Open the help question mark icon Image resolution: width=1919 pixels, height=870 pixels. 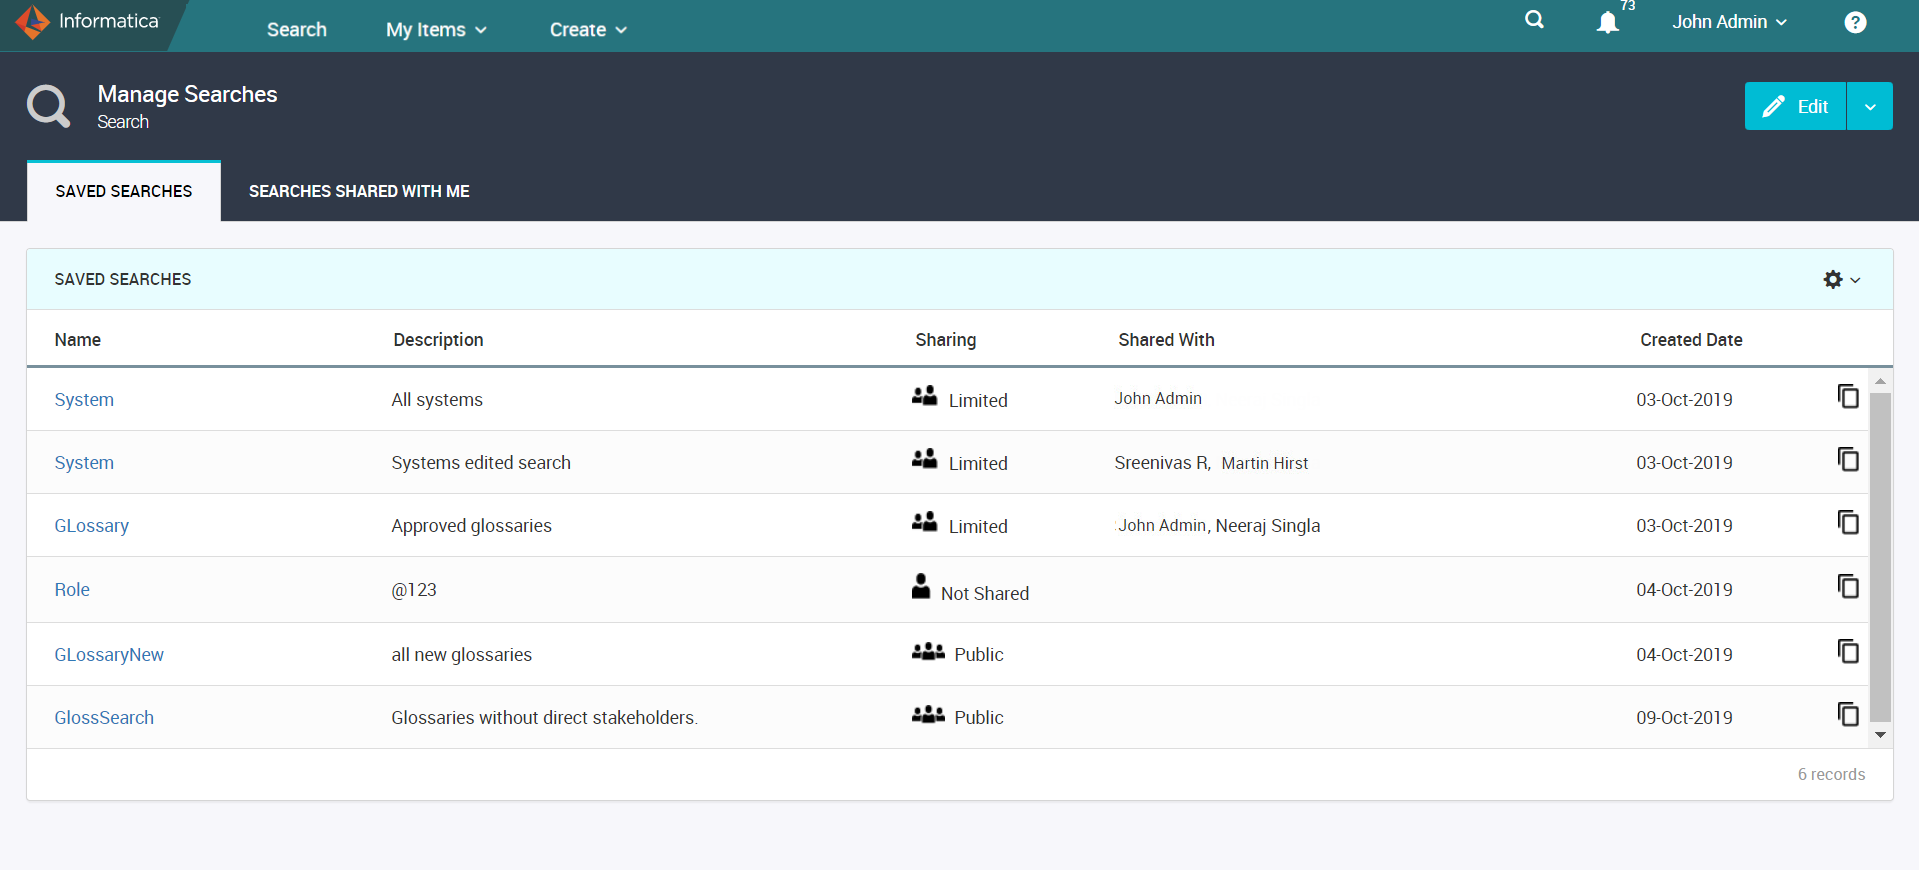(1855, 22)
